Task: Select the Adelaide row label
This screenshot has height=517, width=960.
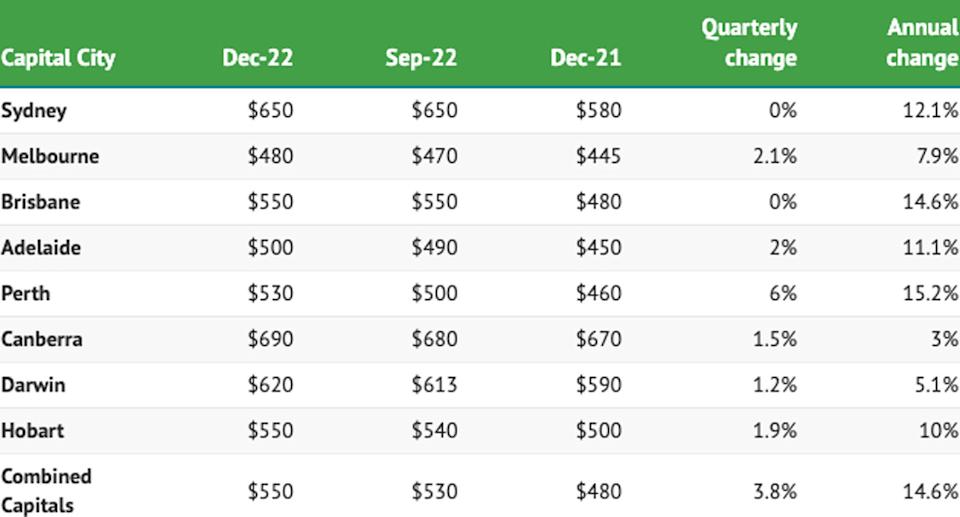Action: click(41, 248)
